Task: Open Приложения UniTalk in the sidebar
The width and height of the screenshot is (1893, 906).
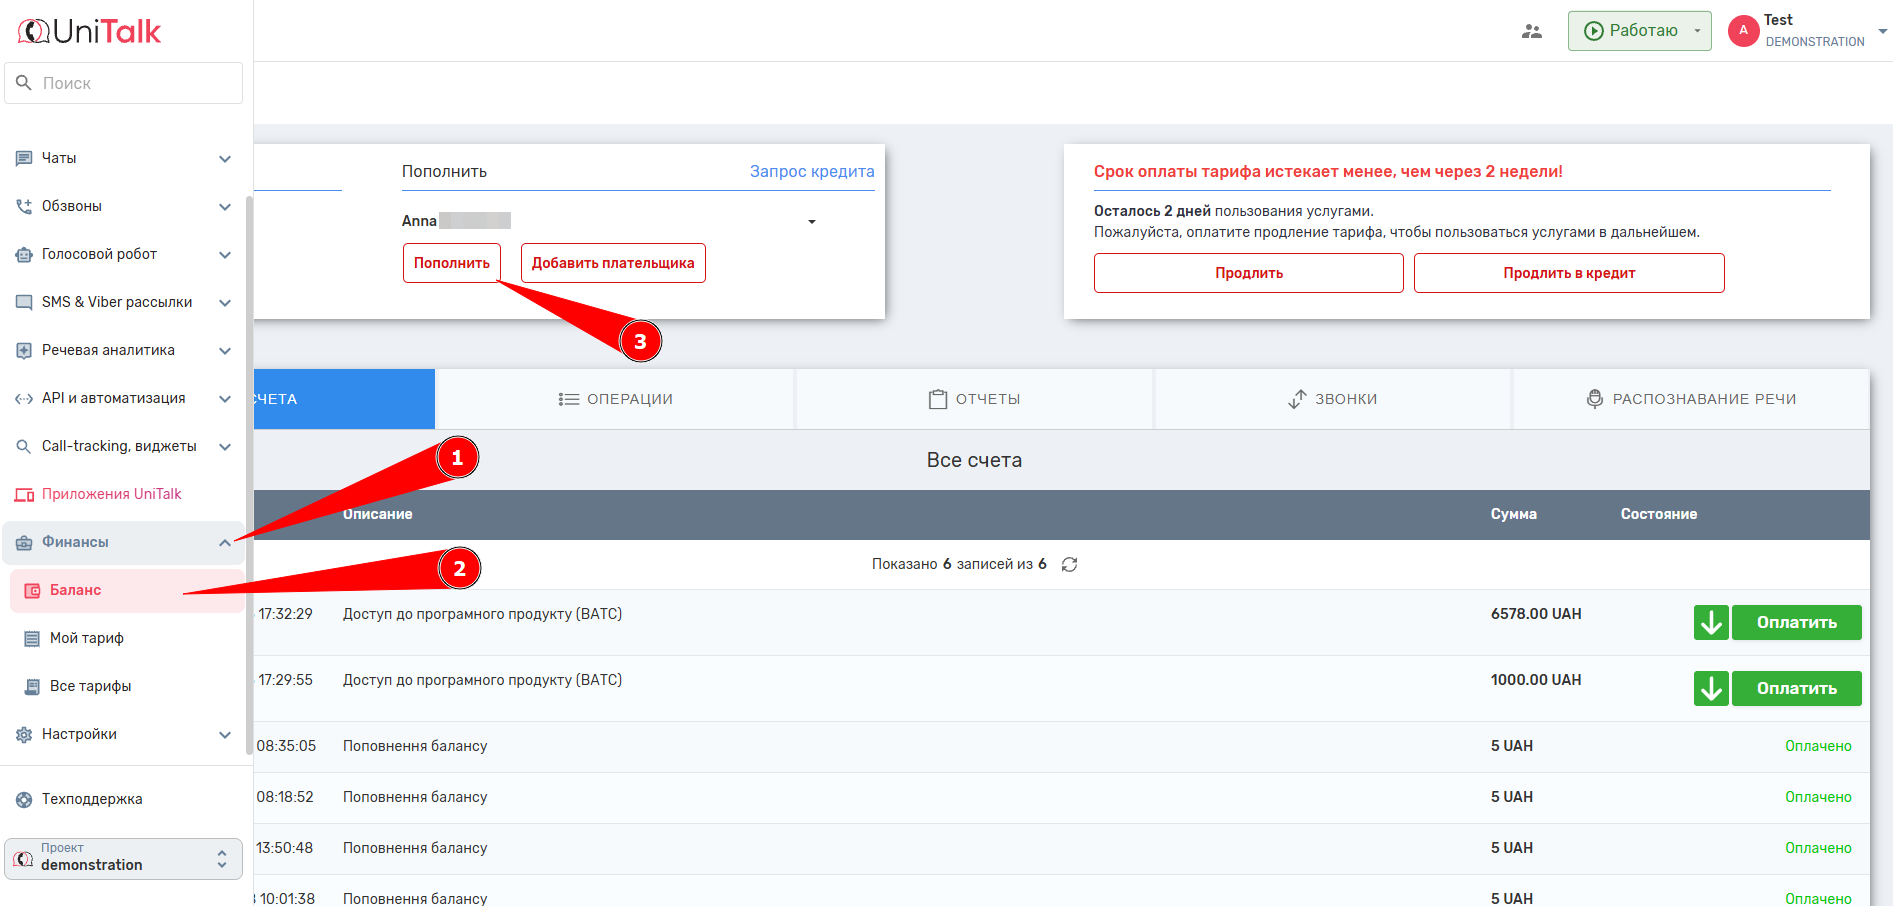Action: coord(111,494)
